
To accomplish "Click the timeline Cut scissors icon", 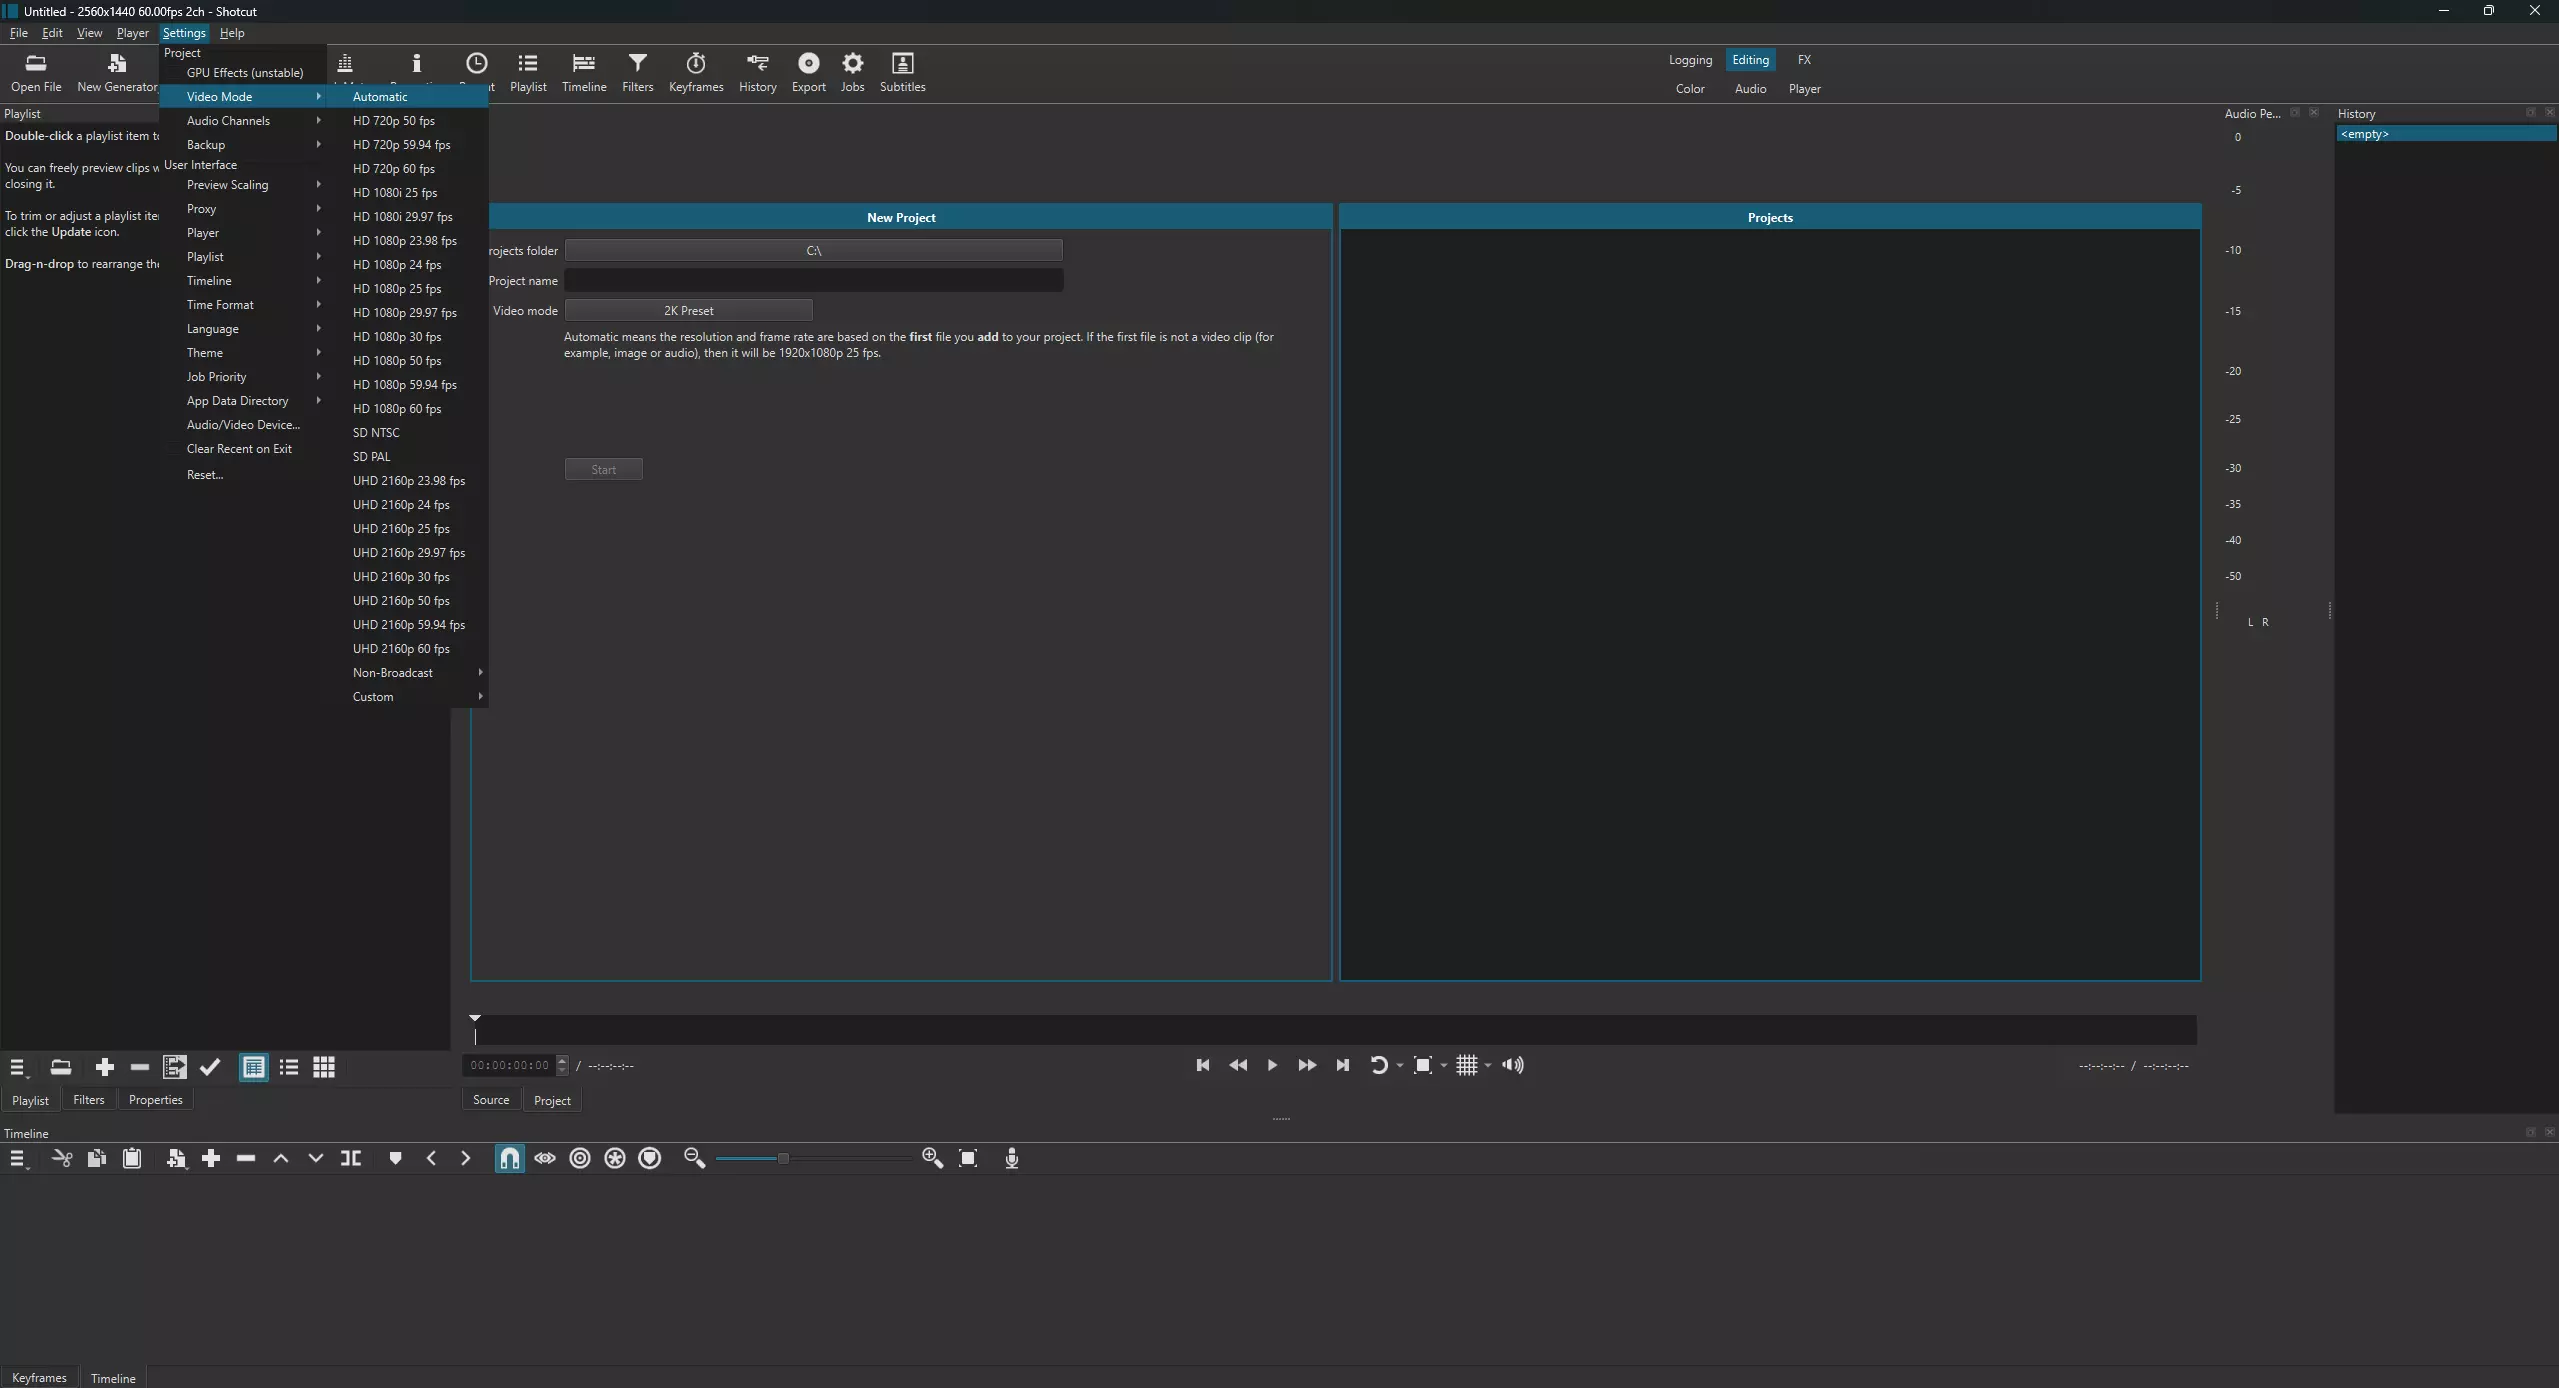I will [62, 1158].
